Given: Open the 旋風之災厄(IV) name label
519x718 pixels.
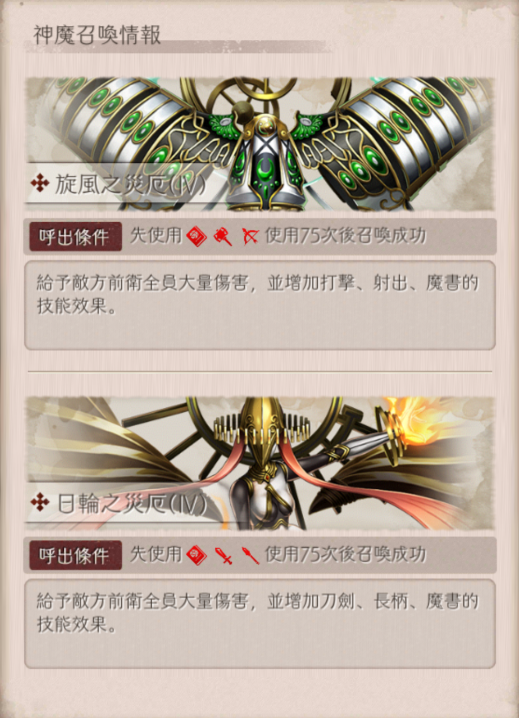Looking at the screenshot, I should point(131,184).
